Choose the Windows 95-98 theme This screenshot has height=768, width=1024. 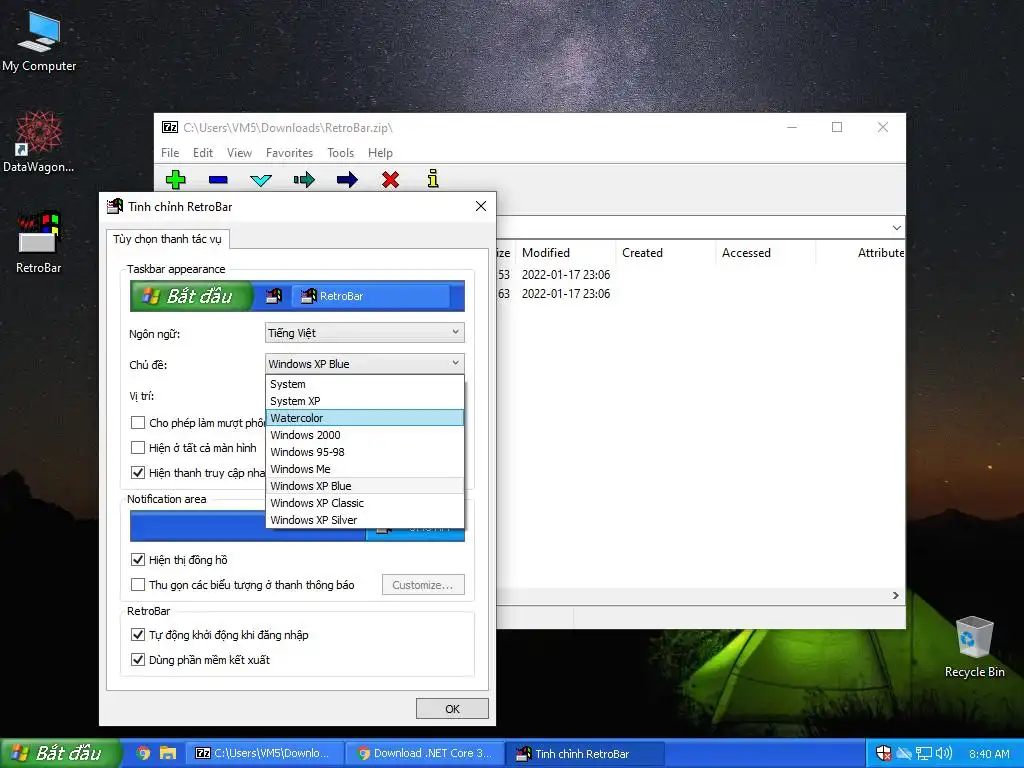click(365, 452)
